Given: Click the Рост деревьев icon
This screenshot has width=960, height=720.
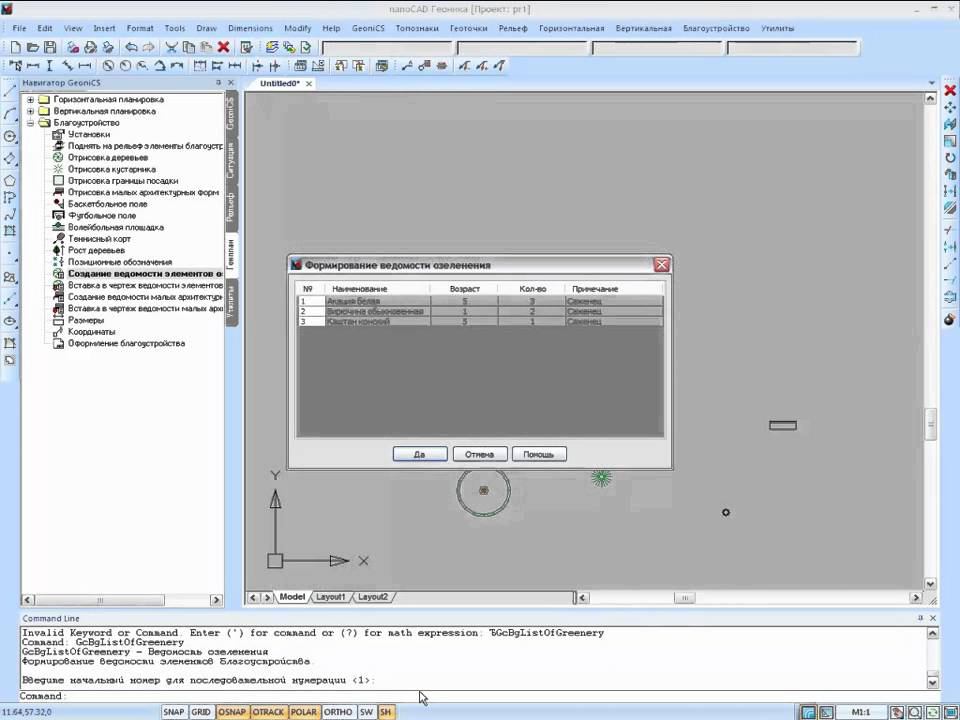Looking at the screenshot, I should [58, 250].
